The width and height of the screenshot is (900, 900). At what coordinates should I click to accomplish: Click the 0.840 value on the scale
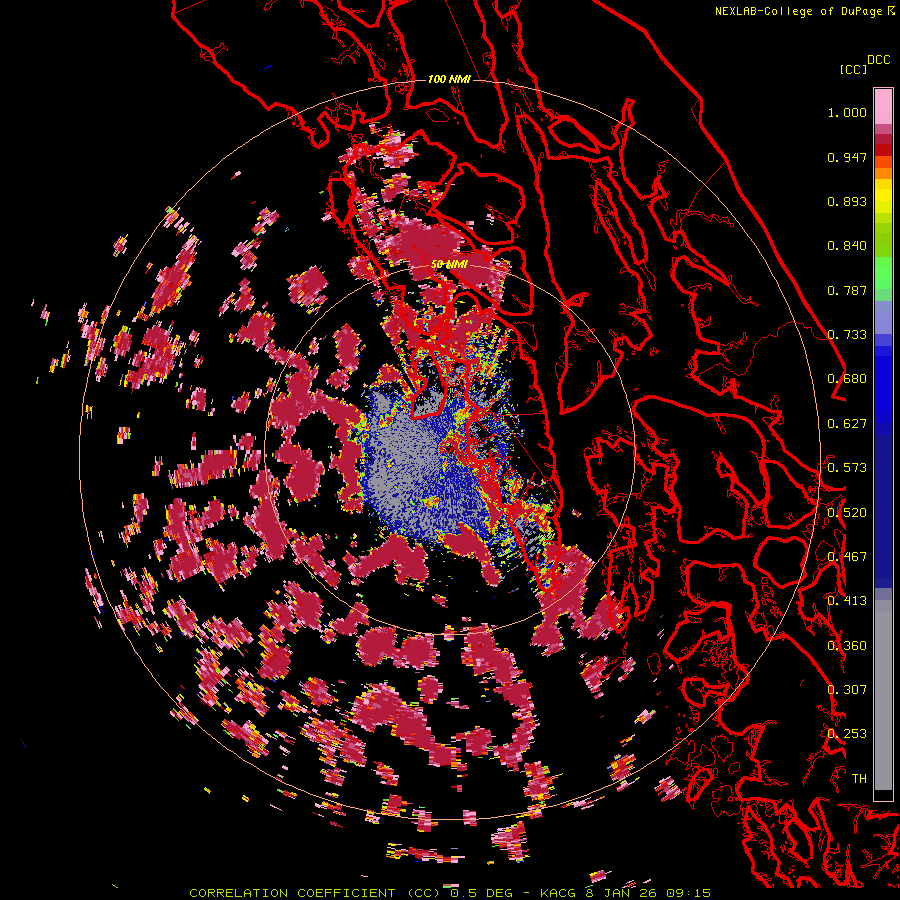847,246
